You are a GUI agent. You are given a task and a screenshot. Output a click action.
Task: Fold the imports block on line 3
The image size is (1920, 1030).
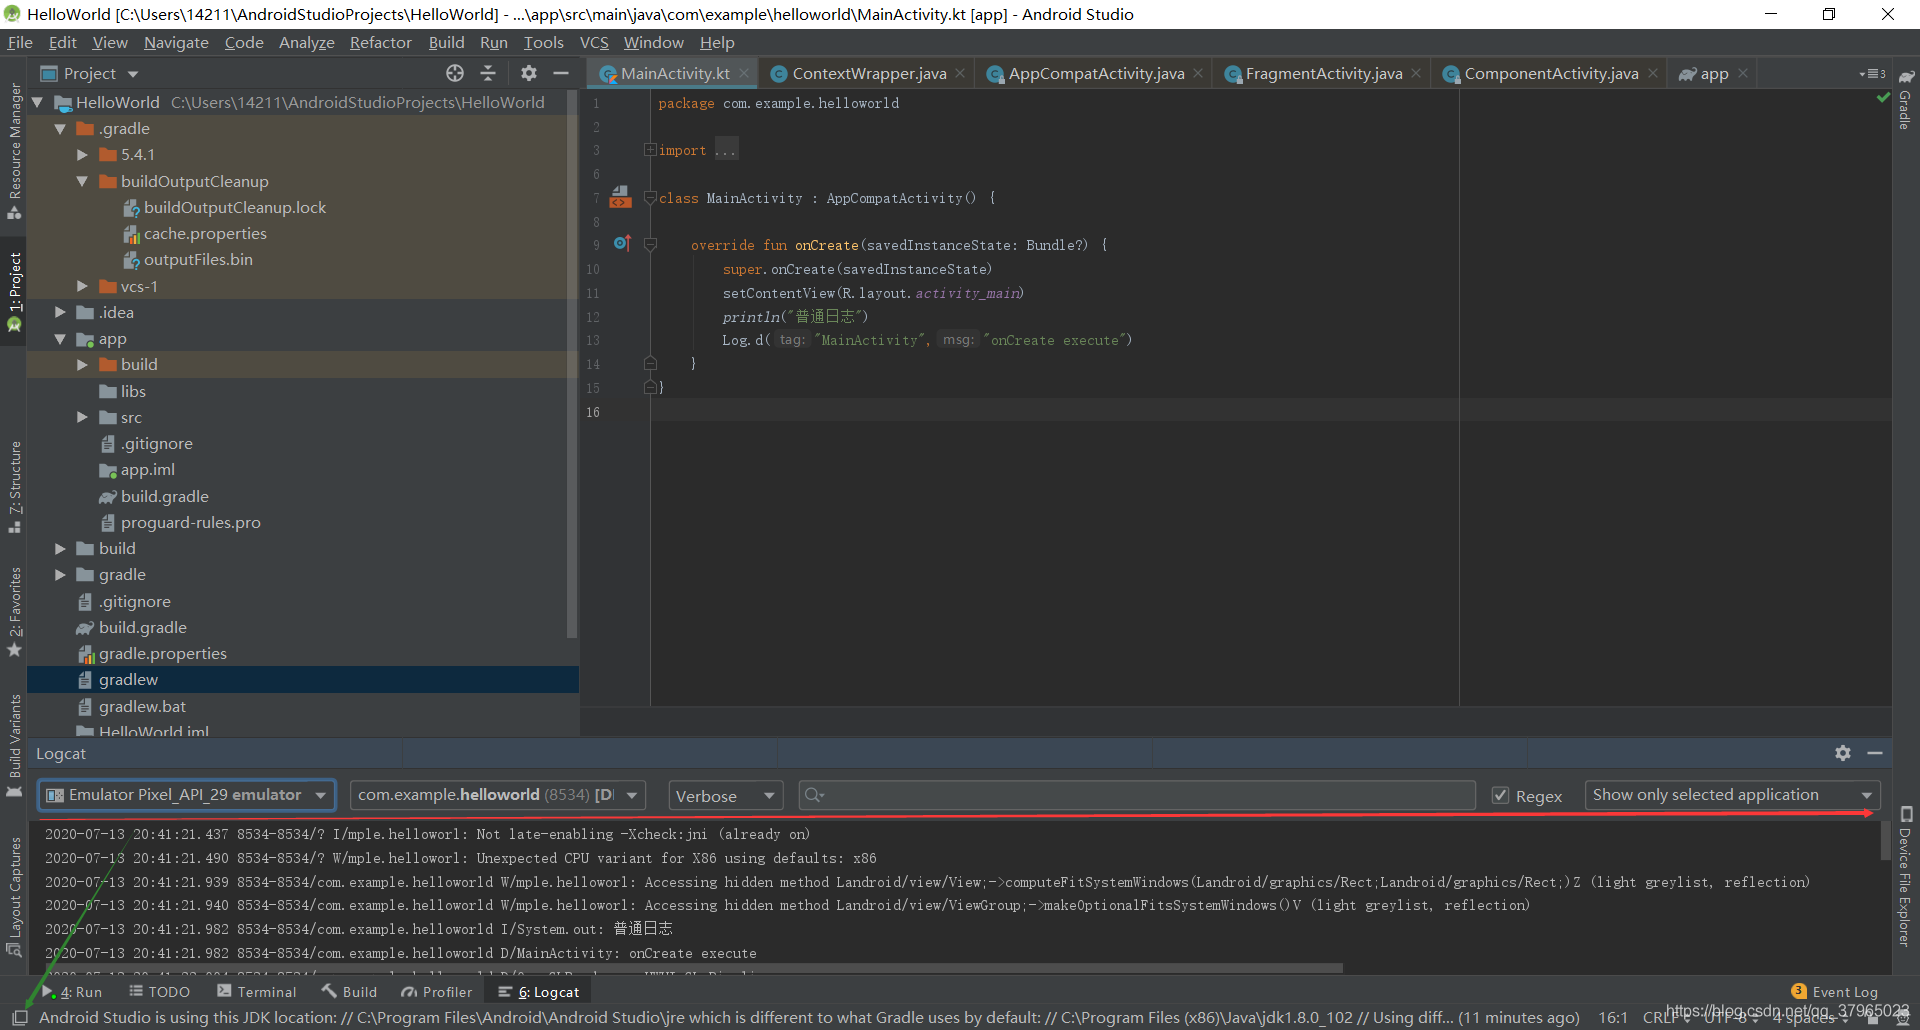(x=650, y=150)
